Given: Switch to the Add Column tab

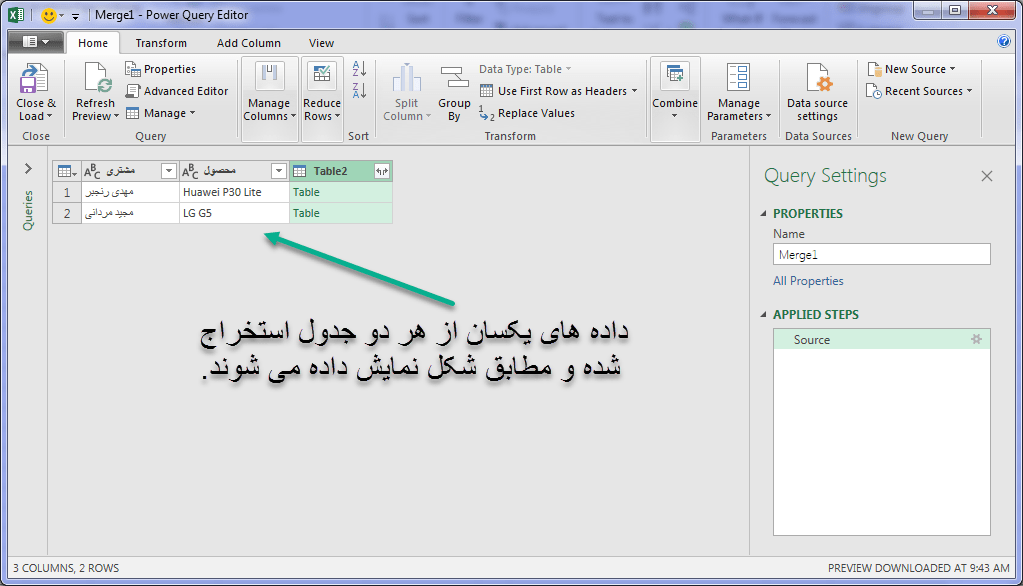Looking at the screenshot, I should click(x=249, y=43).
